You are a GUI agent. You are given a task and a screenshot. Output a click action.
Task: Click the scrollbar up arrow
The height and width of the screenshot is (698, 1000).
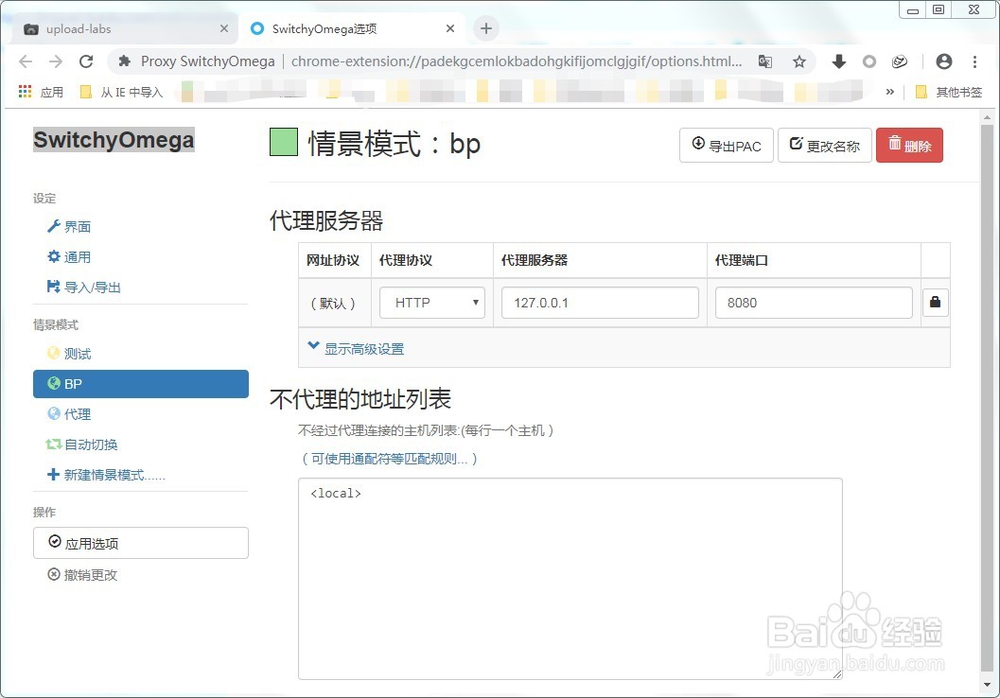[987, 118]
